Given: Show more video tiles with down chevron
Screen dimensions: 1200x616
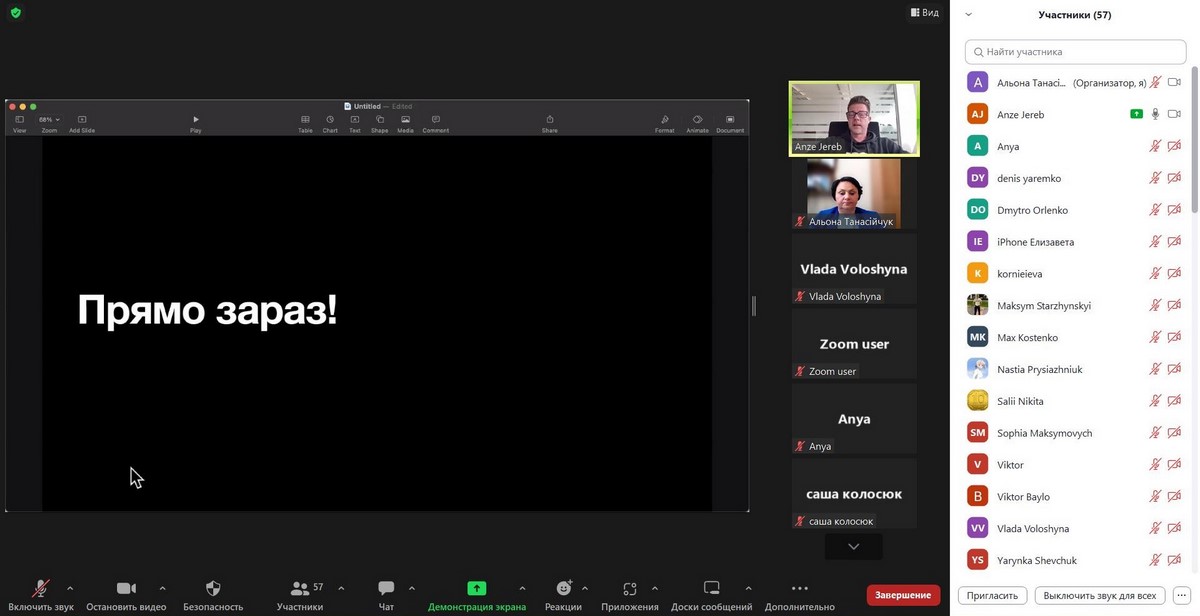Looking at the screenshot, I should click(853, 547).
